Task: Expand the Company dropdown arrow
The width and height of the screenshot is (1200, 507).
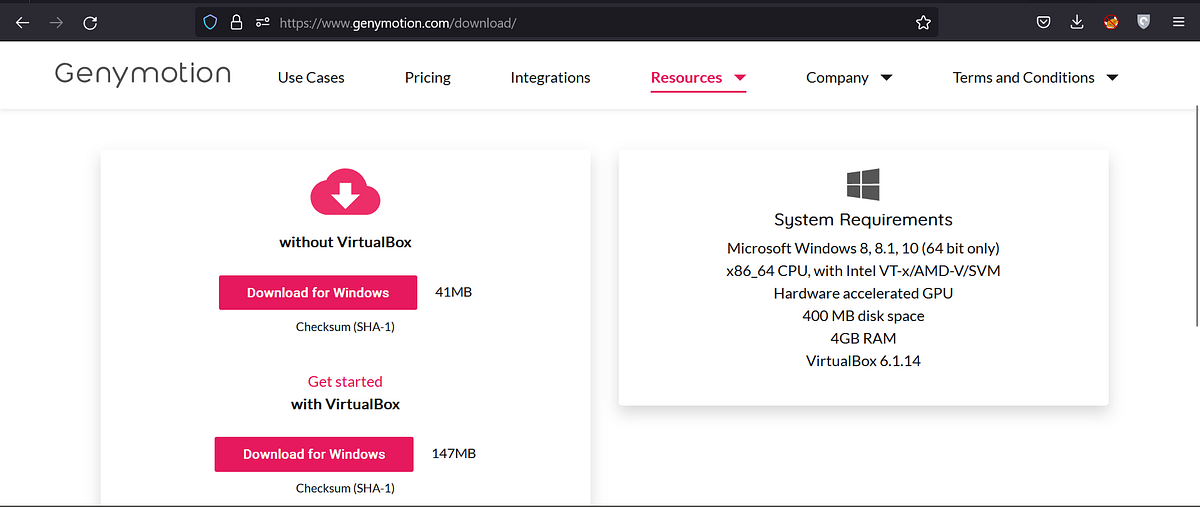Action: (886, 78)
